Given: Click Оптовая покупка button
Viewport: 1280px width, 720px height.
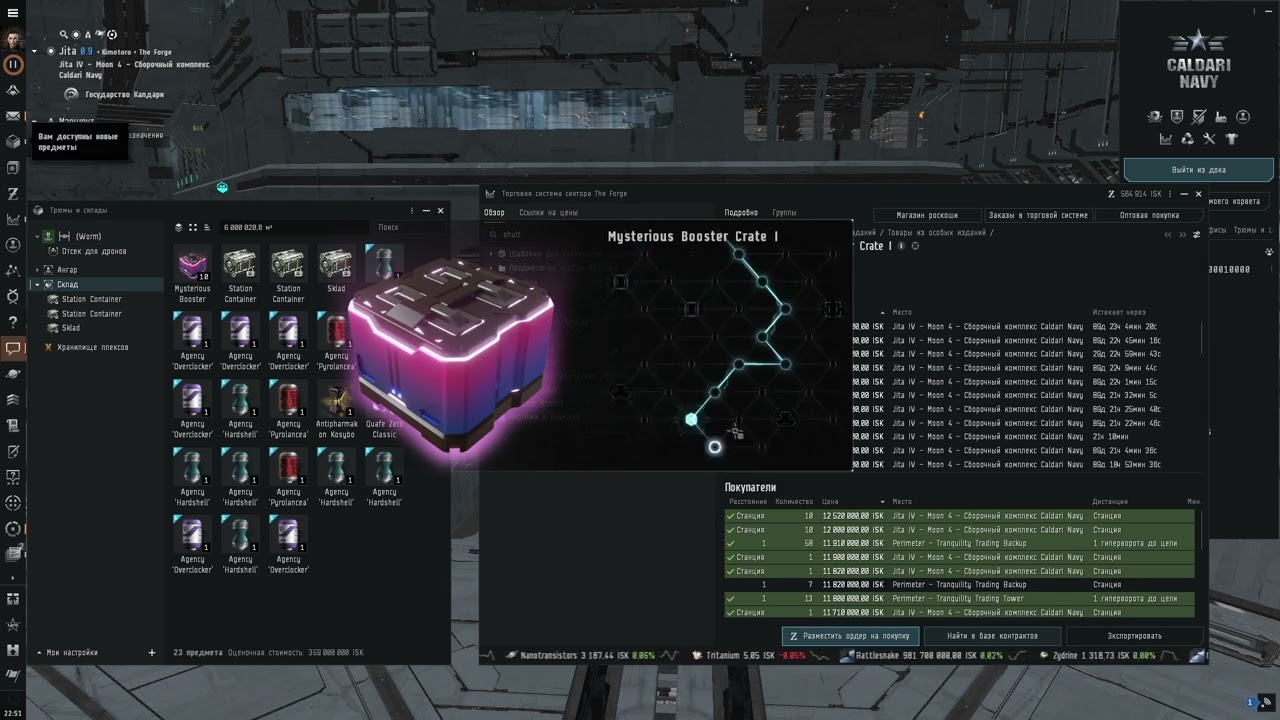Looking at the screenshot, I should pyautogui.click(x=1149, y=215).
